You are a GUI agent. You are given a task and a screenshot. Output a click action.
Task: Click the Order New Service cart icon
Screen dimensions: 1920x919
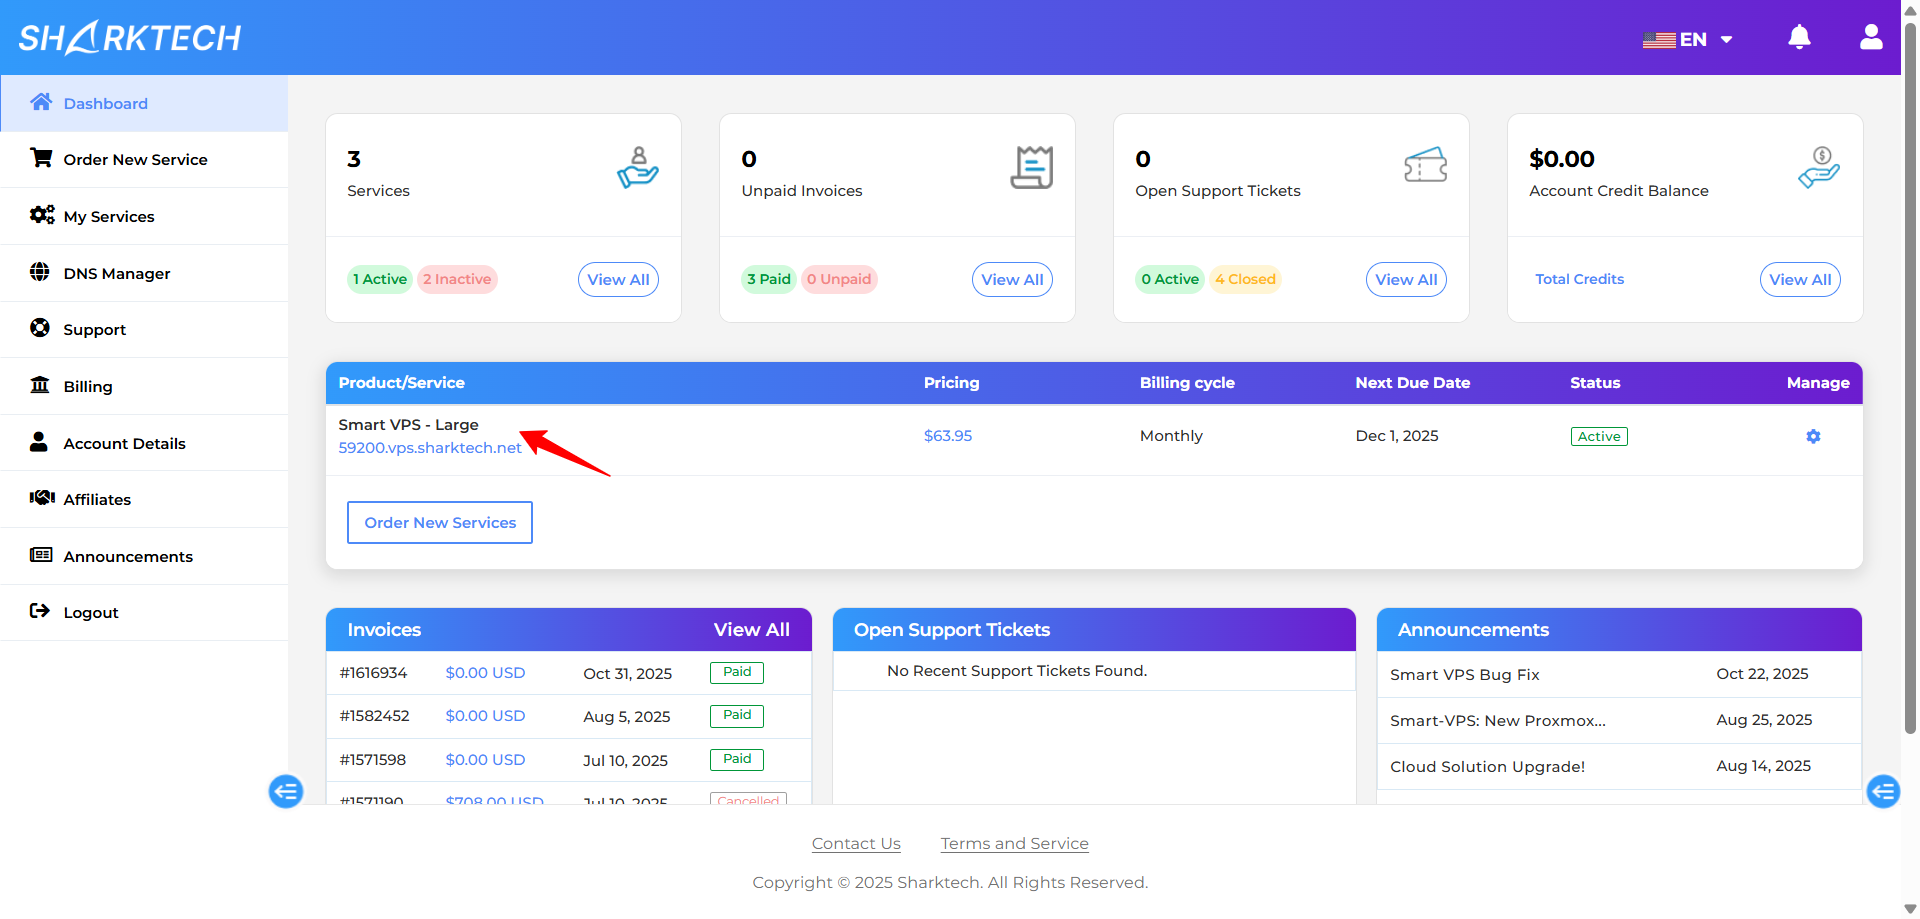click(x=41, y=158)
